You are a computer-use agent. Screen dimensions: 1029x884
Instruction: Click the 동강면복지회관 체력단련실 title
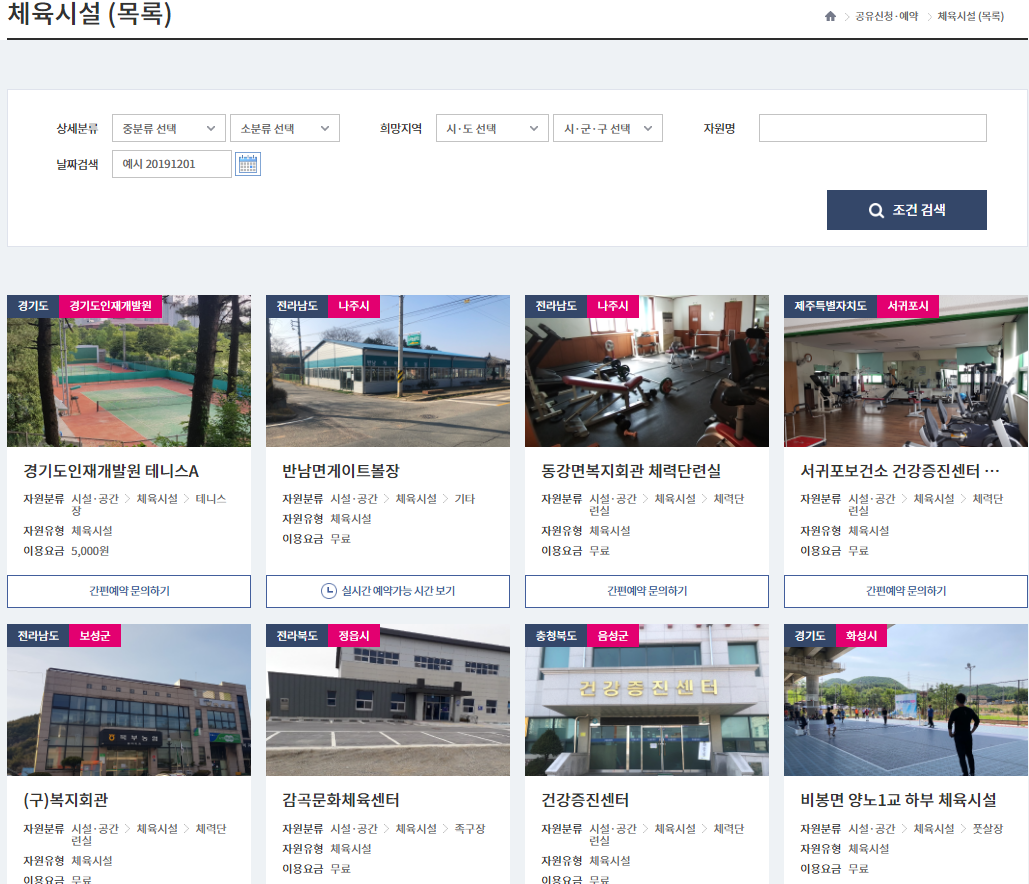point(631,471)
